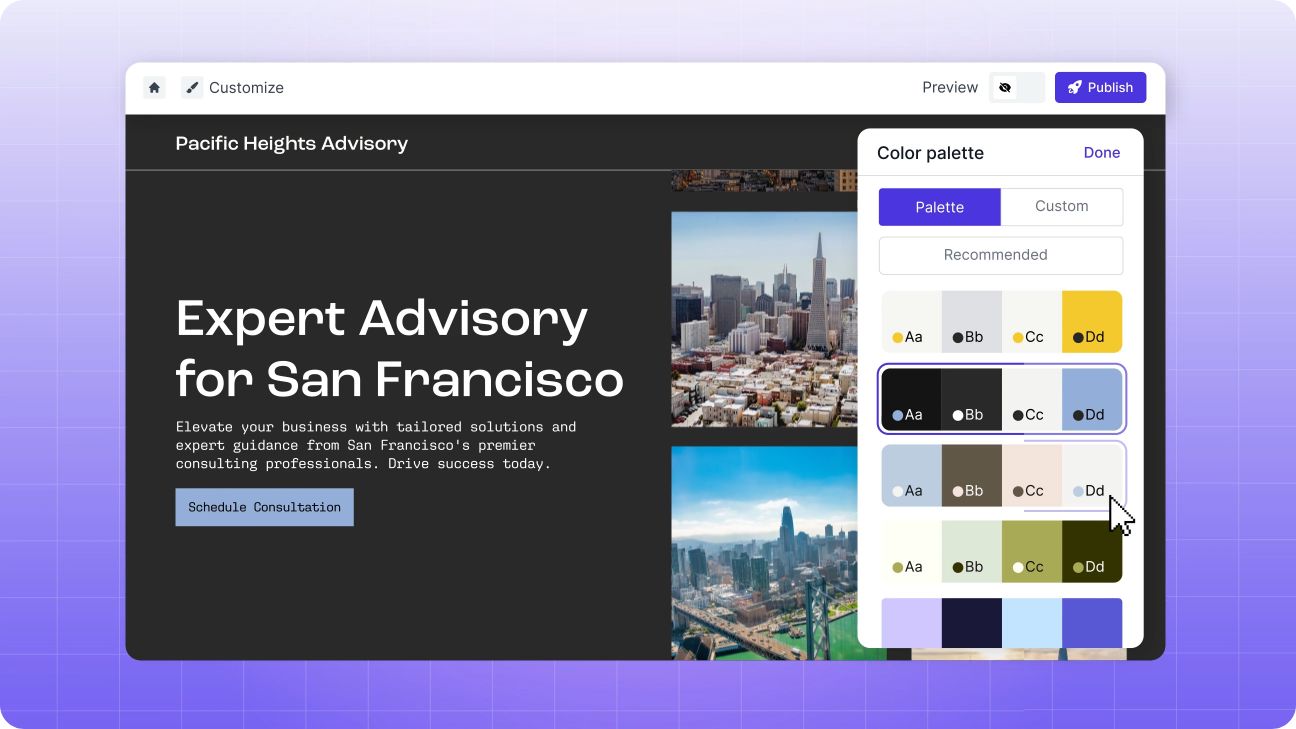Select the purple and navy palette
Image resolution: width=1296 pixels, height=729 pixels.
coord(1002,623)
